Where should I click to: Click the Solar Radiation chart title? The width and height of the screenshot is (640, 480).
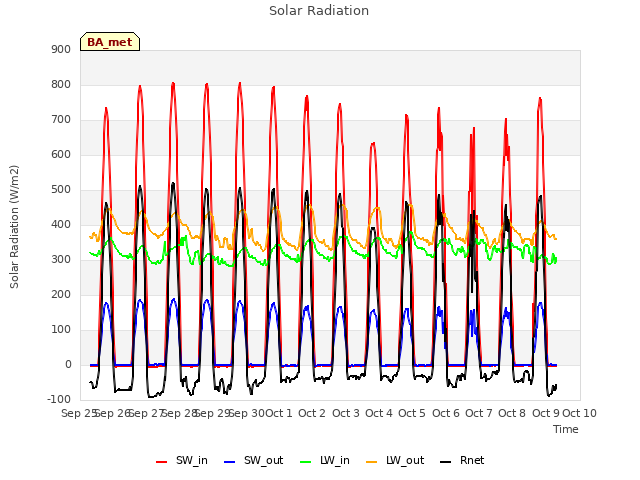[x=319, y=11]
